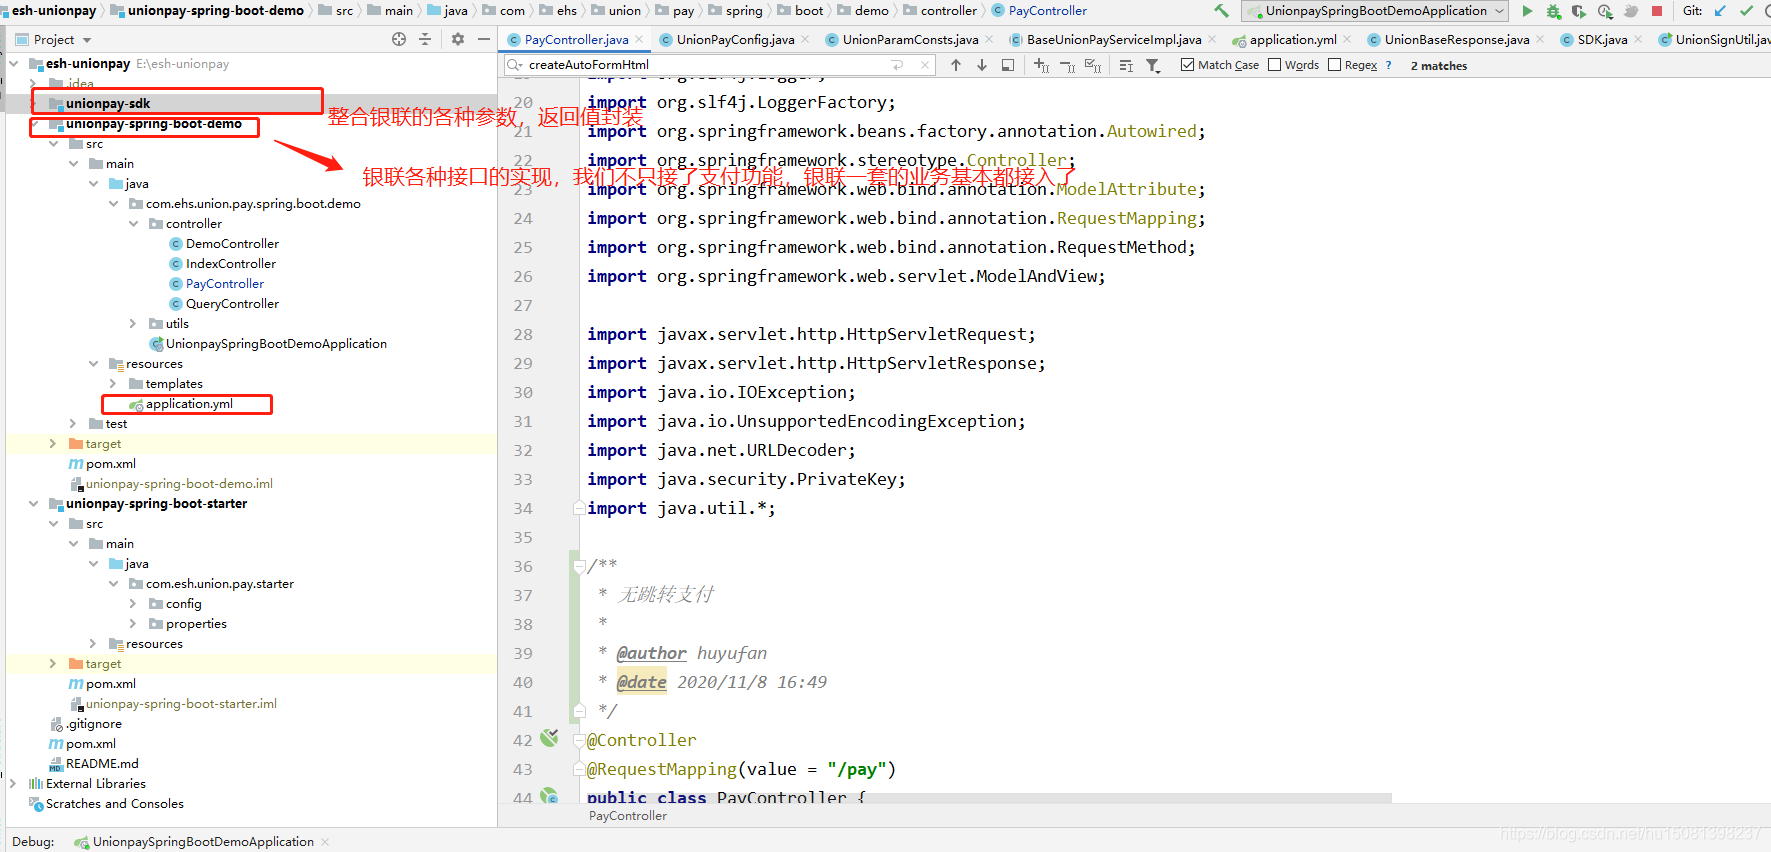Click the createAutoFormHtml search field
Screen dimensions: 1771x852
click(700, 65)
